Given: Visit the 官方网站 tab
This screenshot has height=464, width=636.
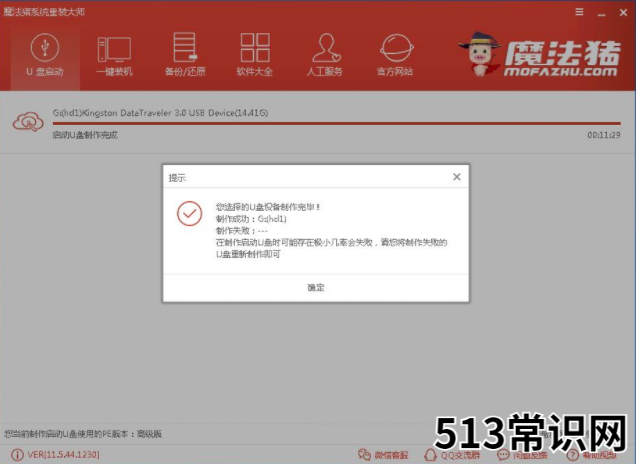Looking at the screenshot, I should (395, 56).
